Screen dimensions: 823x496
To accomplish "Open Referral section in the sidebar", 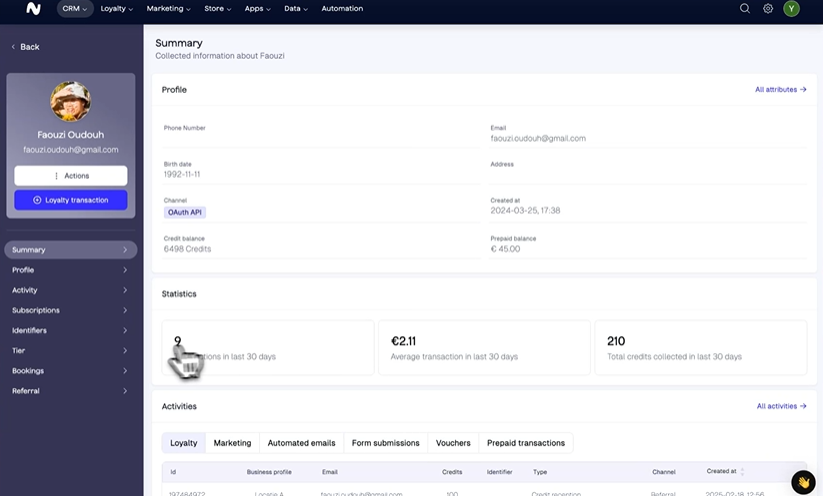I will click(71, 391).
